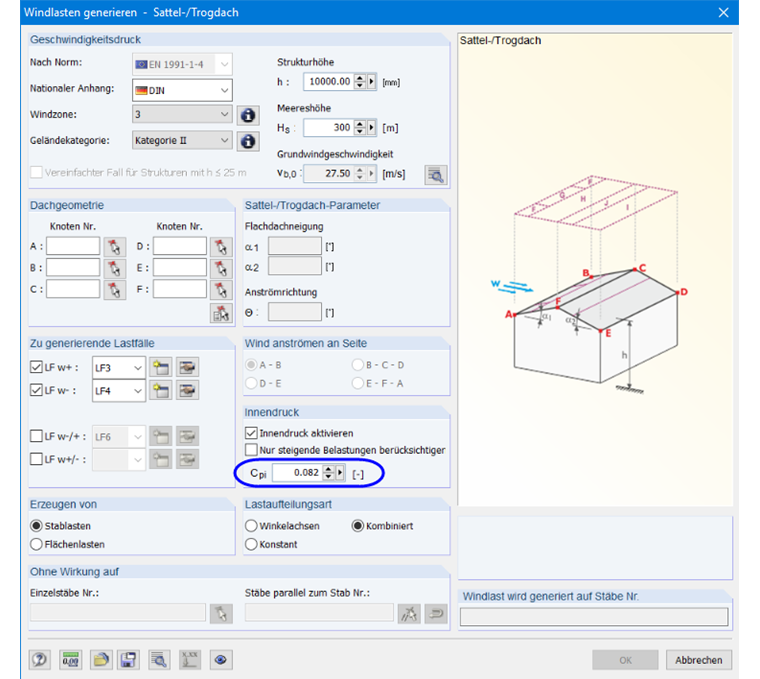Click the Knoten F input field
Screen dimensions: 760x679
pos(180,289)
